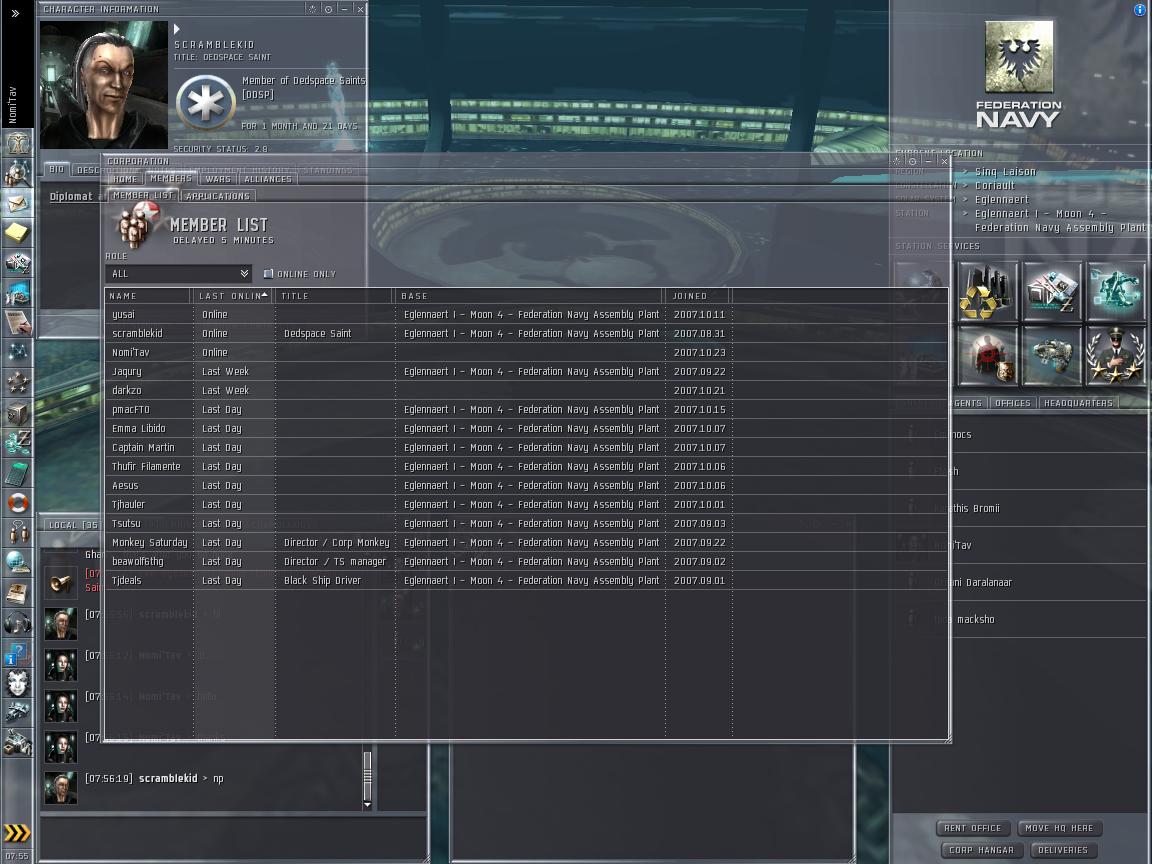Select the Captain Martin member row
This screenshot has height=864, width=1152.
[x=526, y=447]
